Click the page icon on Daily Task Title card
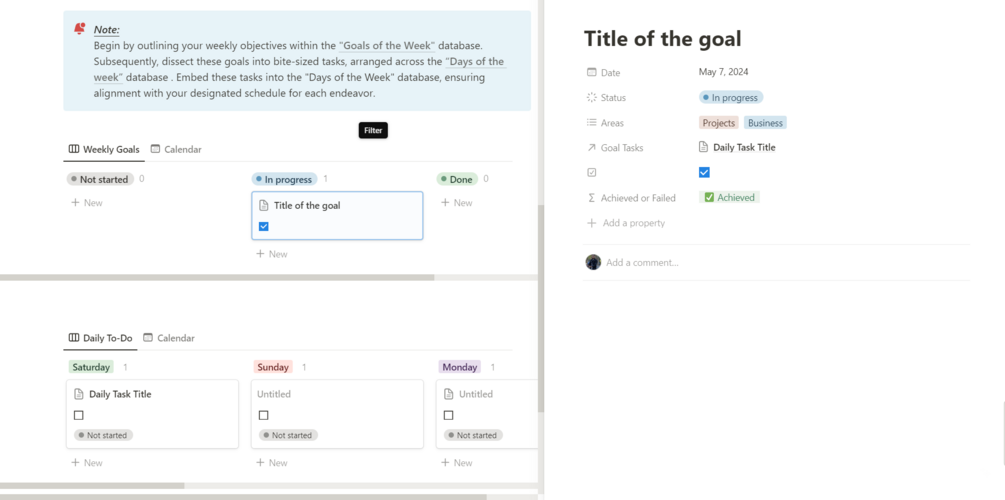The height and width of the screenshot is (500, 1005). [79, 394]
